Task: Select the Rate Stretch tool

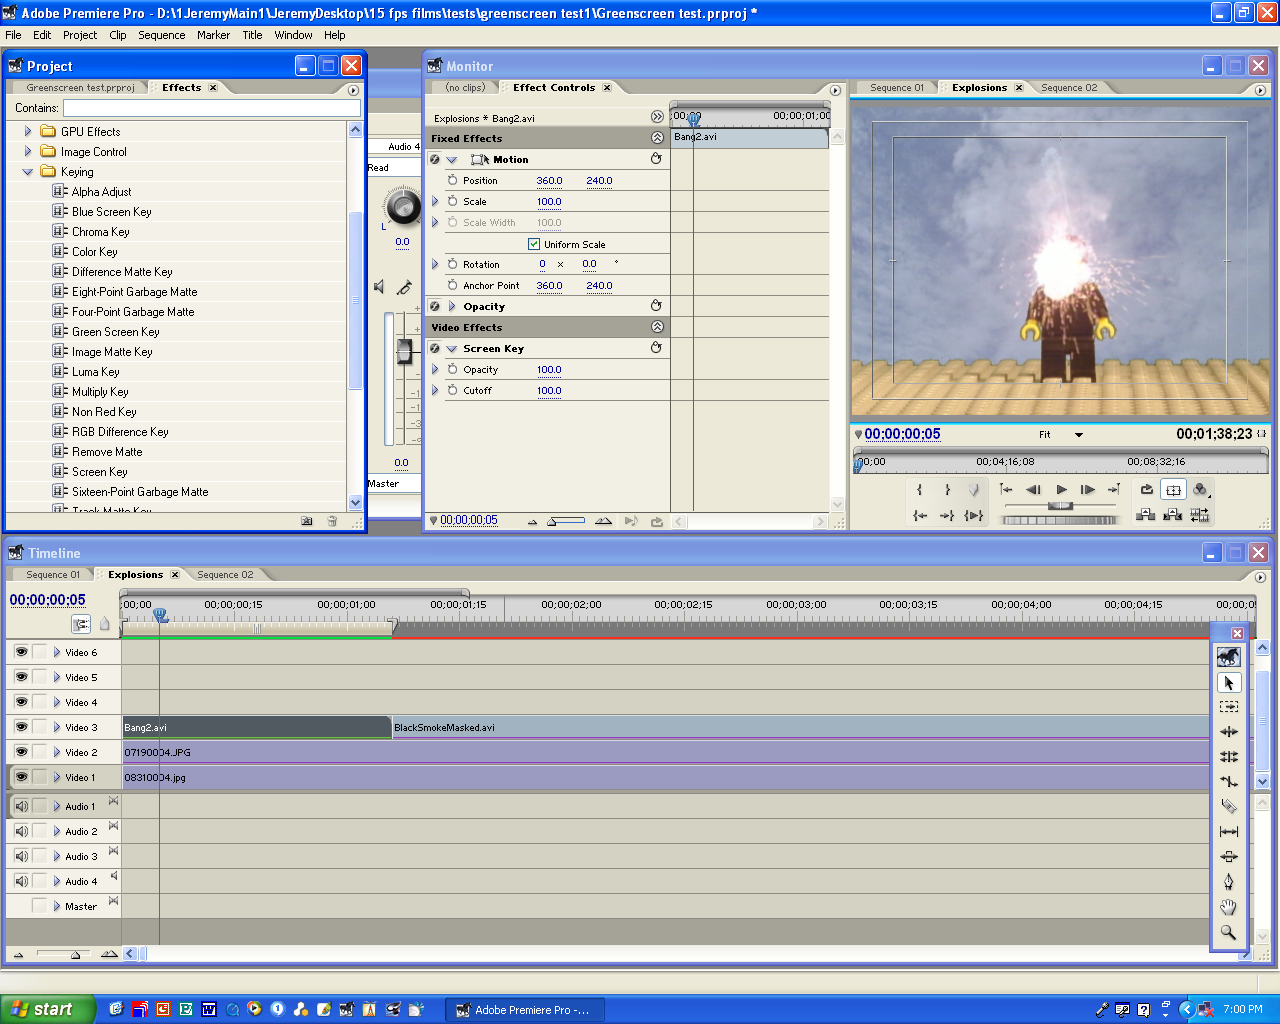Action: coord(1229,782)
